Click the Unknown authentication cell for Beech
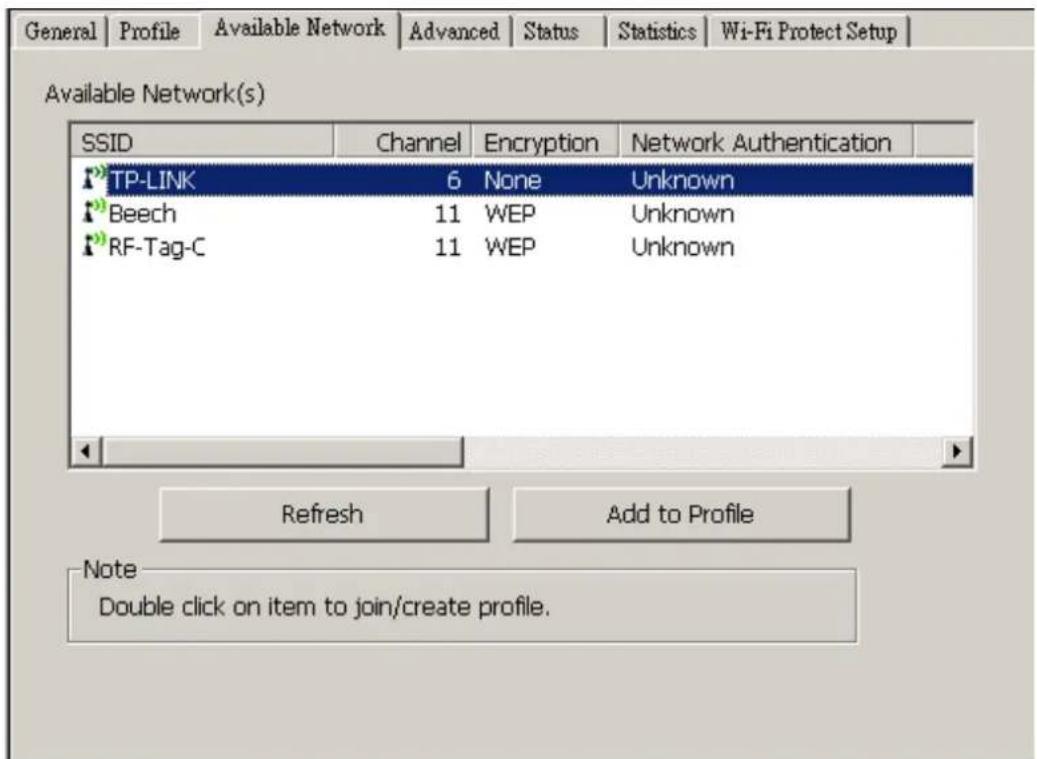The height and width of the screenshot is (759, 1037). [683, 214]
